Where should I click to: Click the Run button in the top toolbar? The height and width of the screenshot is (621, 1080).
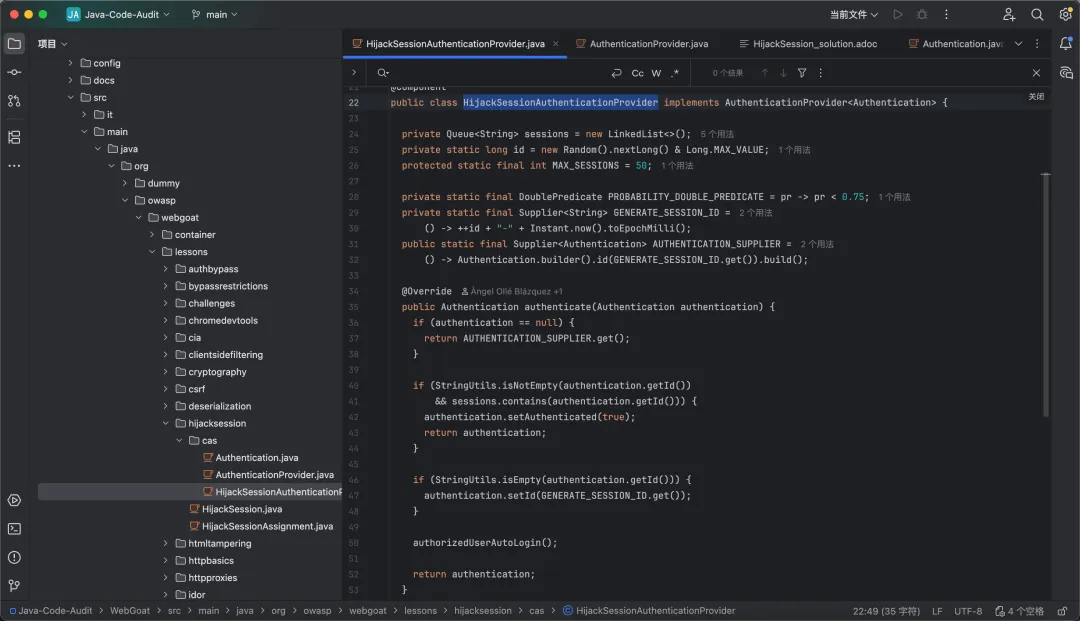(897, 14)
